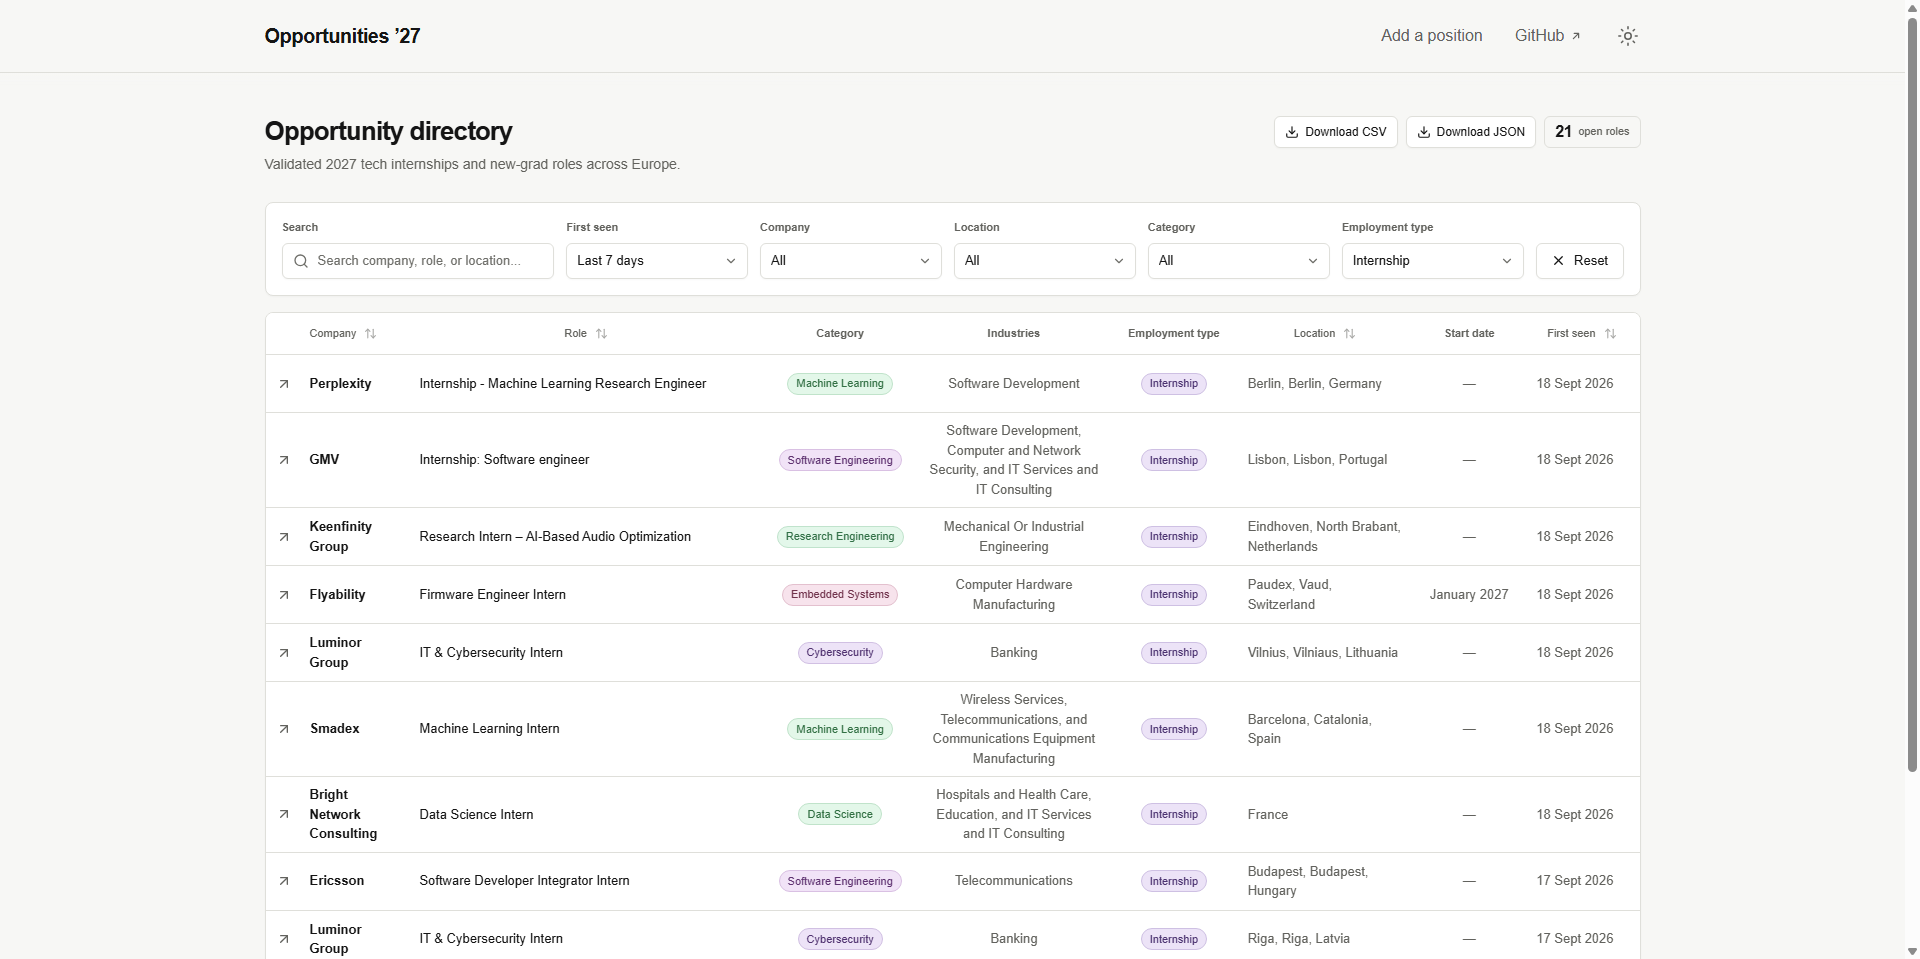Image resolution: width=1920 pixels, height=959 pixels.
Task: Click the scrollbar down arrow
Action: [x=1912, y=951]
